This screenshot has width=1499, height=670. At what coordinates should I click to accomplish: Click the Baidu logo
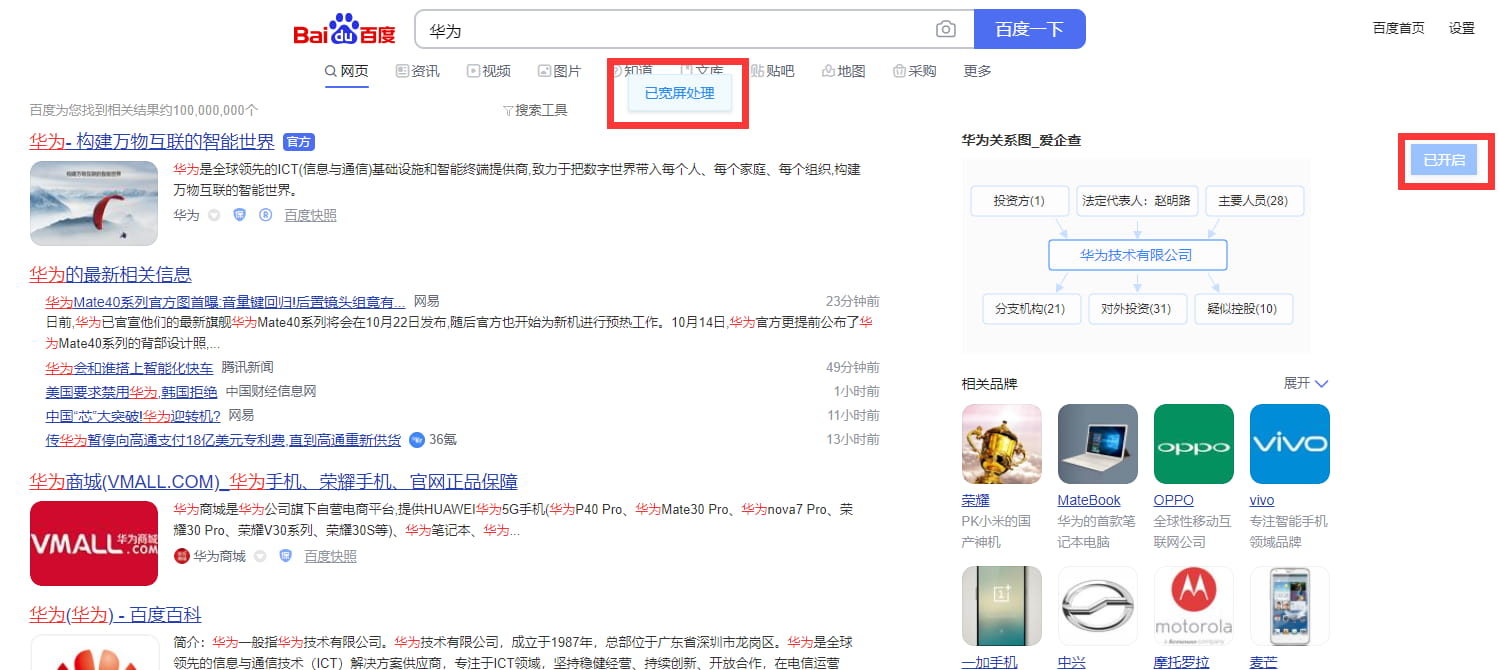344,31
